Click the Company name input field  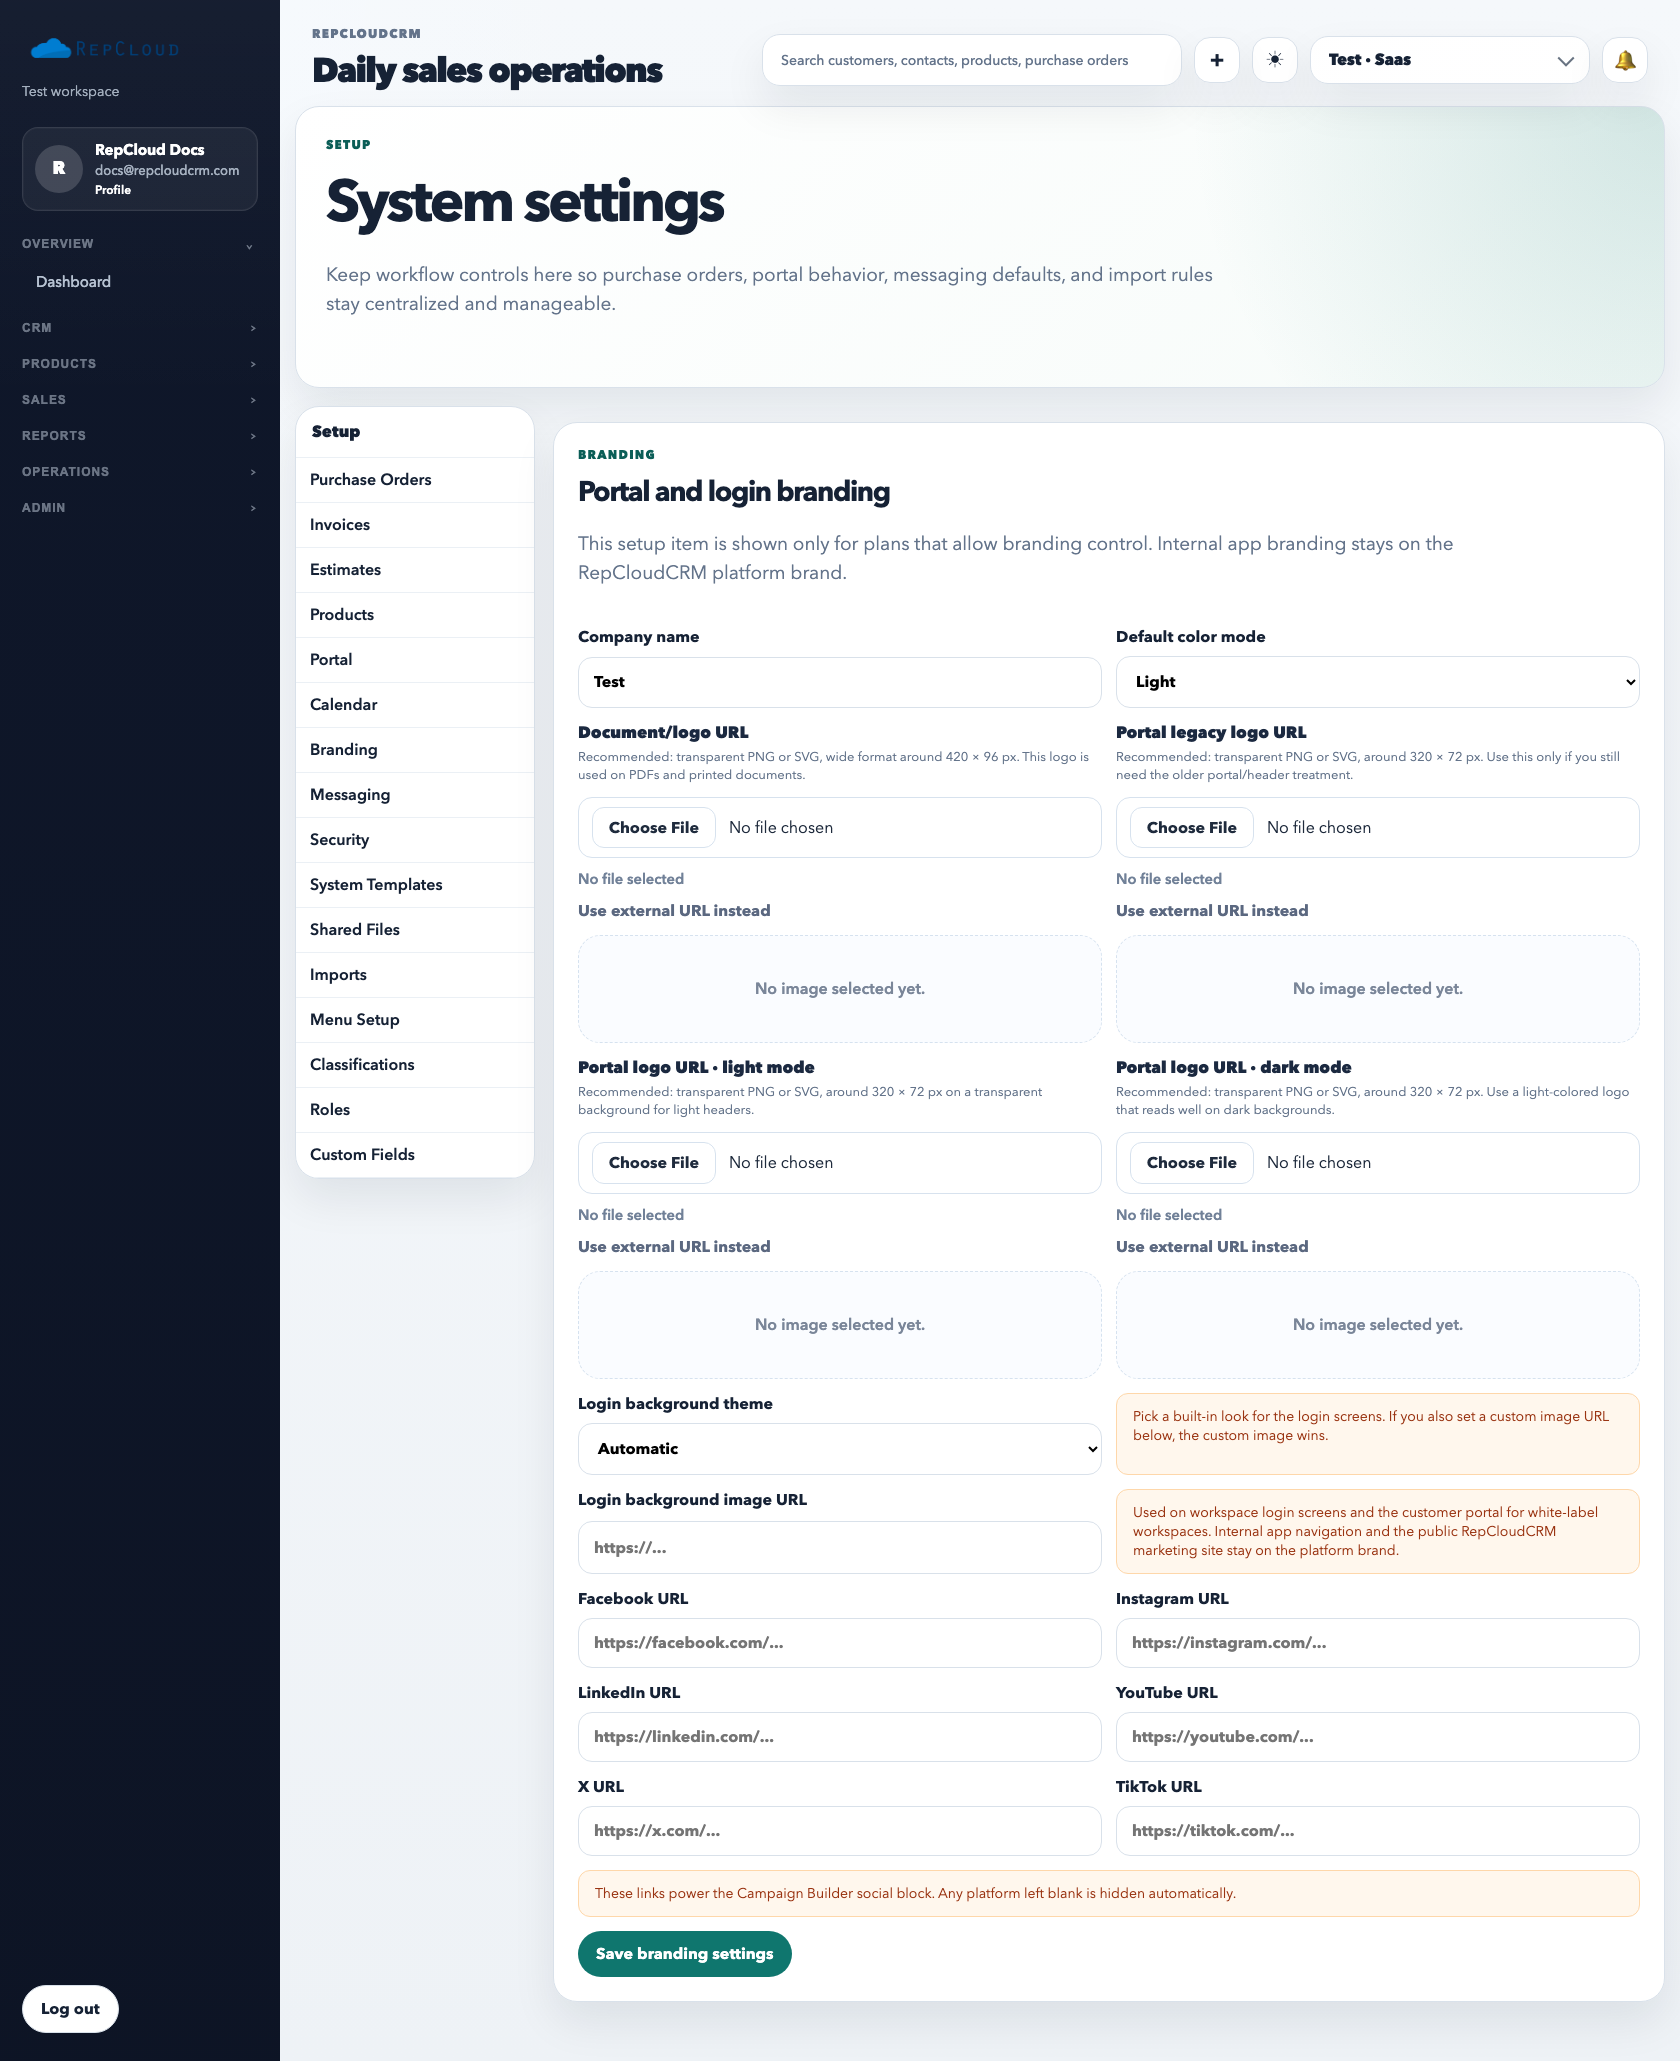[839, 682]
